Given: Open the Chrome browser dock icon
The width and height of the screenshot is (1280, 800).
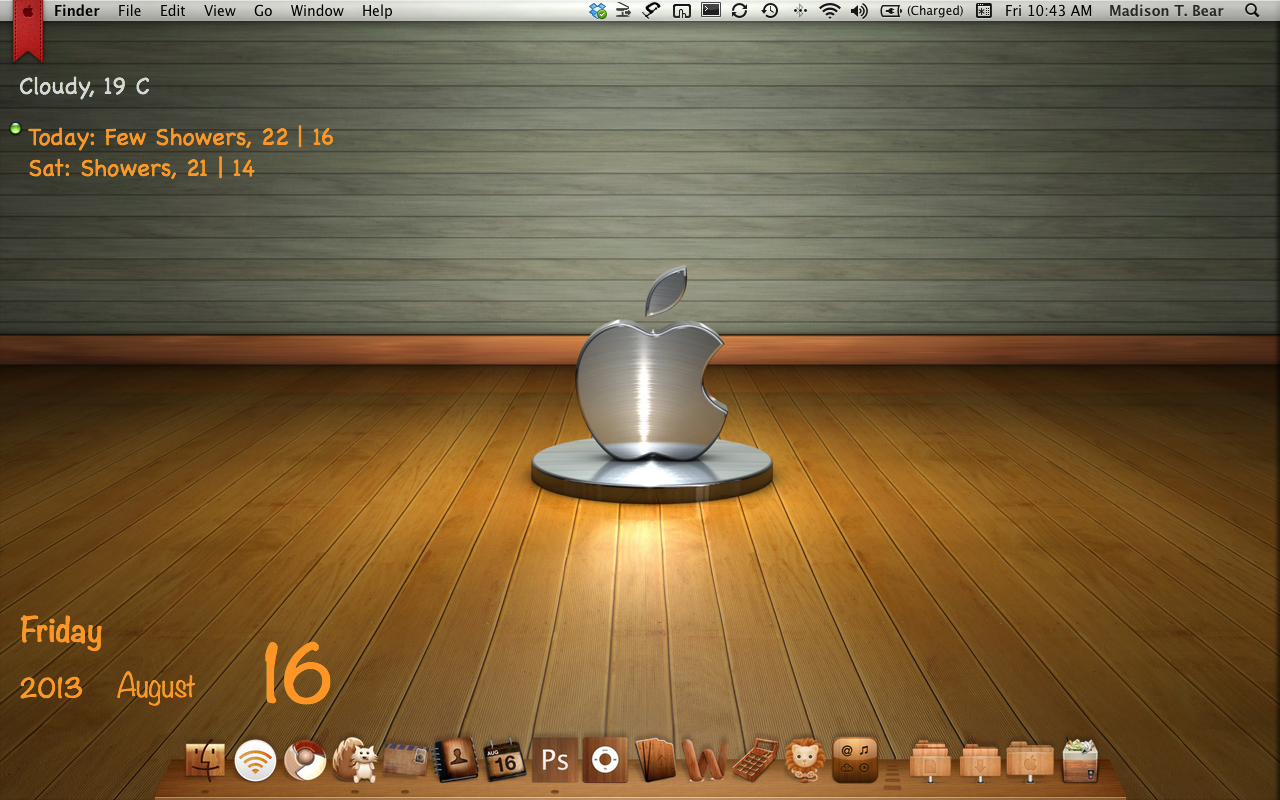Looking at the screenshot, I should point(304,761).
